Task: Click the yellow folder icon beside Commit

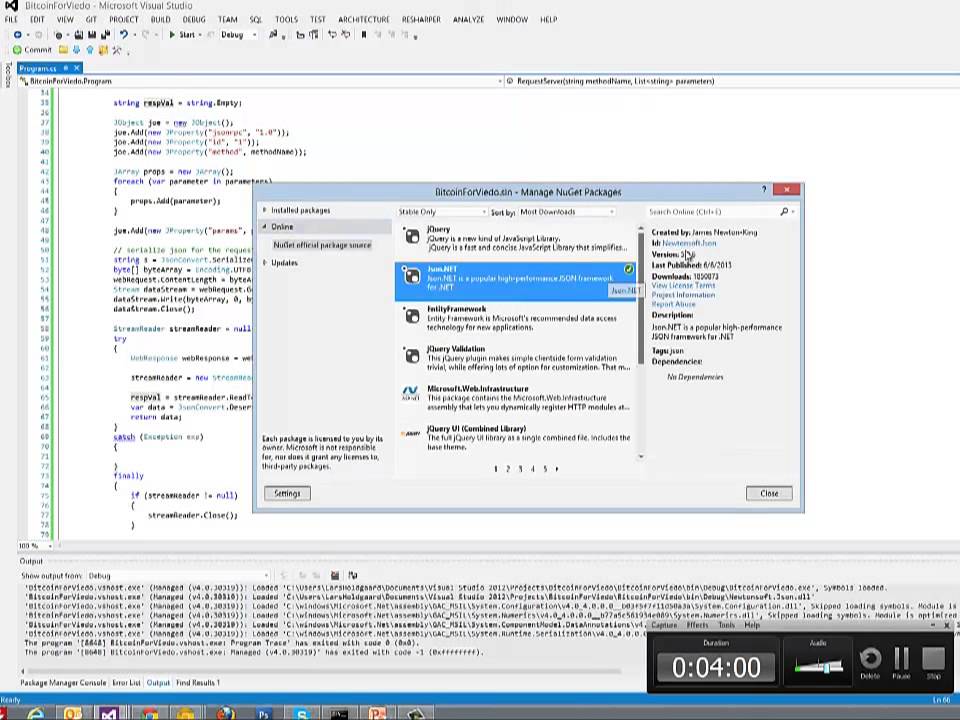Action: [63, 50]
